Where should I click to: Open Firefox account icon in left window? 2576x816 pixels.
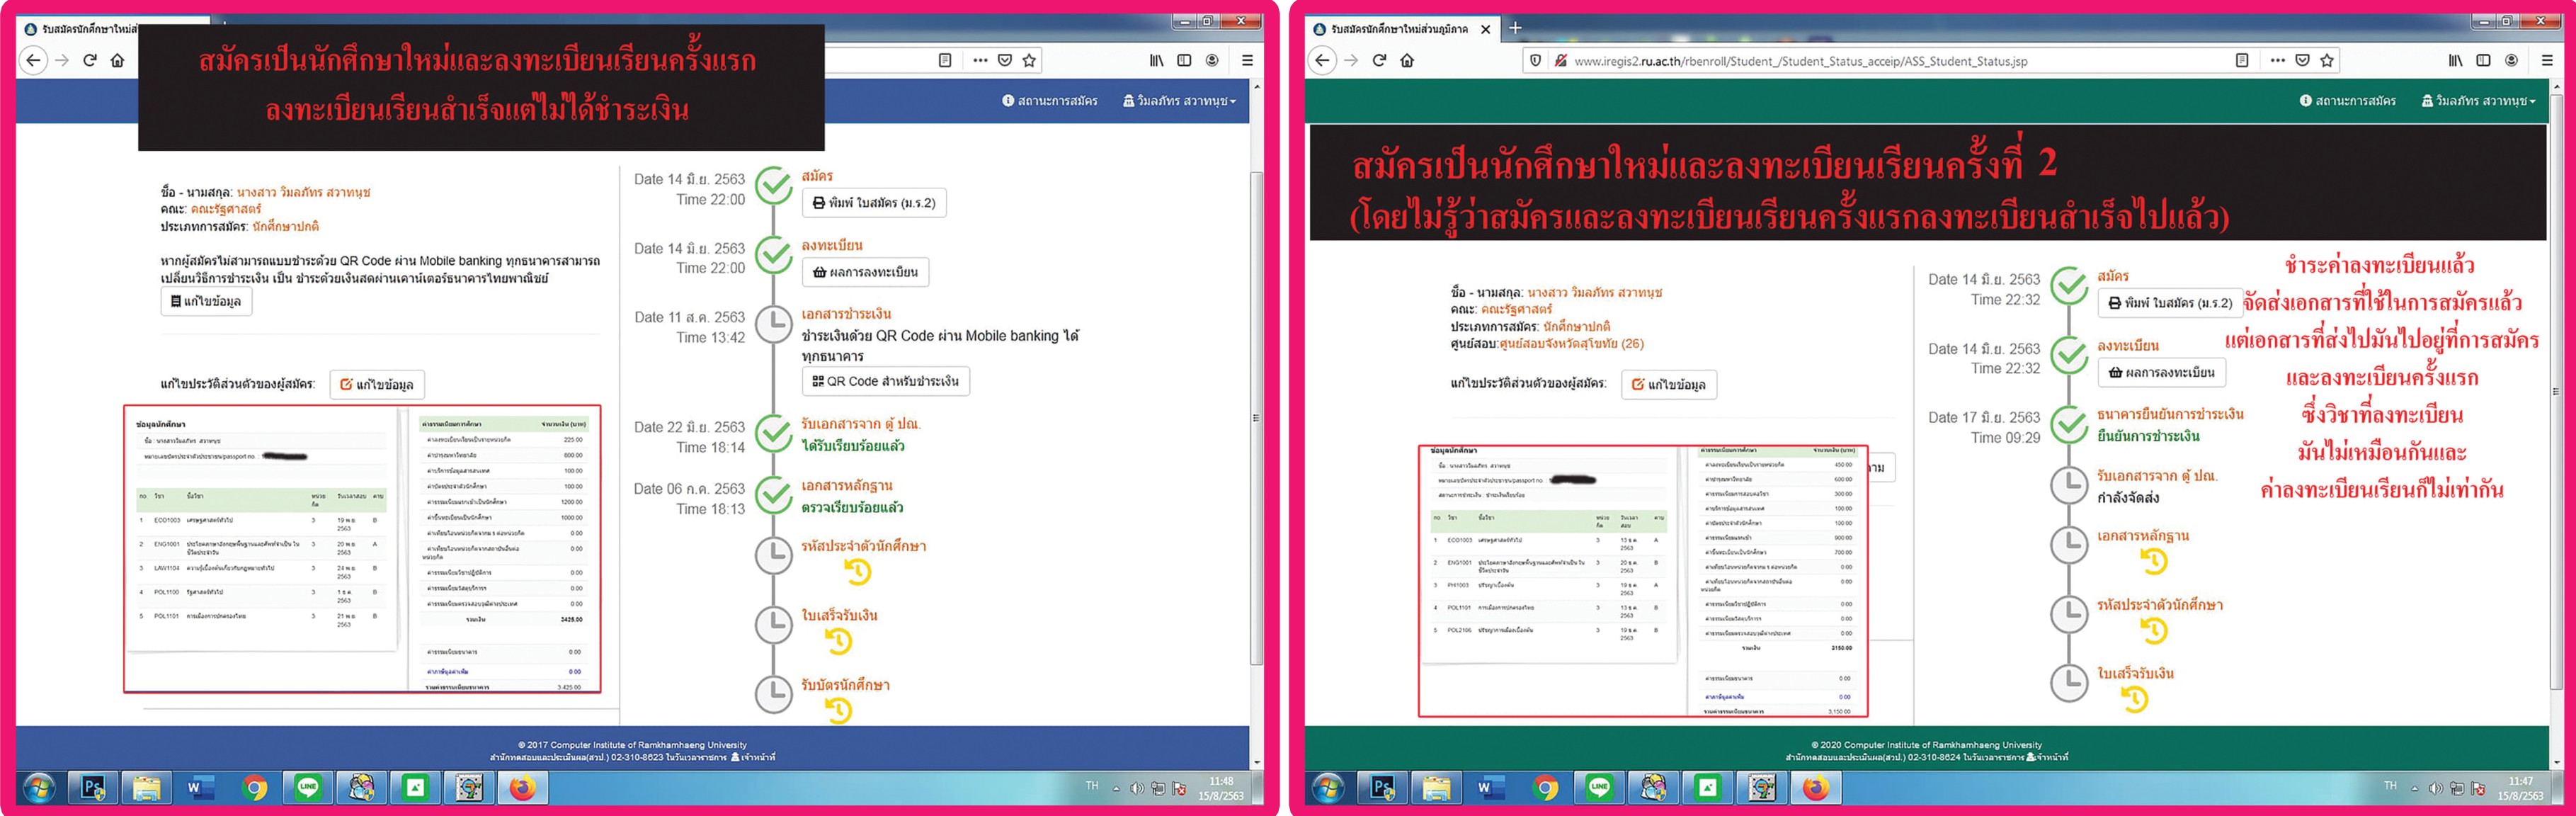[x=1212, y=61]
